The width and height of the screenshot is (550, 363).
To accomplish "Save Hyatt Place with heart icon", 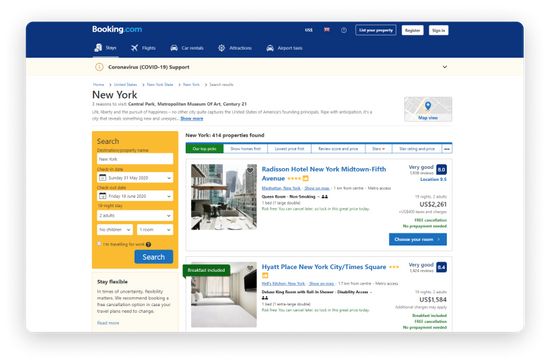I will pos(250,268).
